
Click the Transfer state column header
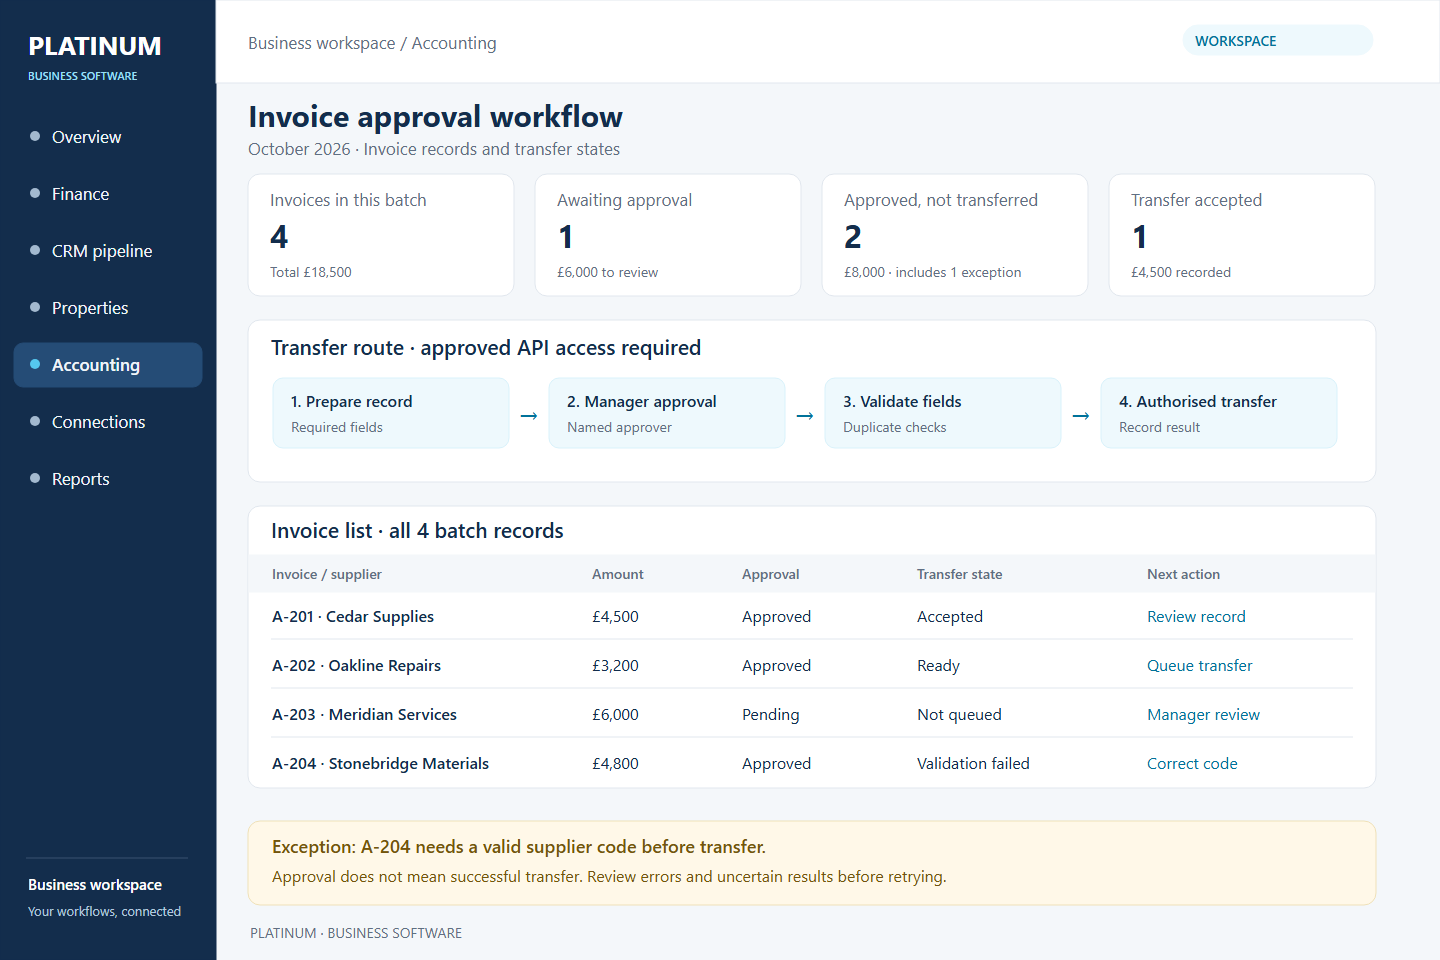click(959, 574)
